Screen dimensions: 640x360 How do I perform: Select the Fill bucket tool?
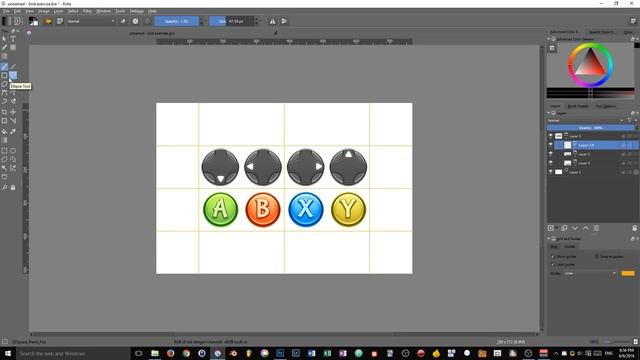(x=4, y=131)
